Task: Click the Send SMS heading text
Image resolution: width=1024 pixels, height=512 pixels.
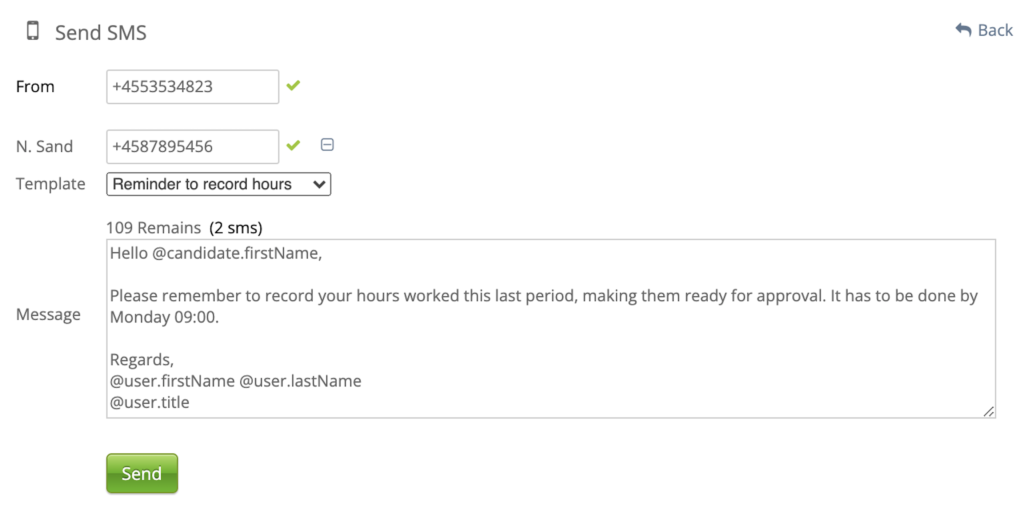Action: tap(101, 33)
